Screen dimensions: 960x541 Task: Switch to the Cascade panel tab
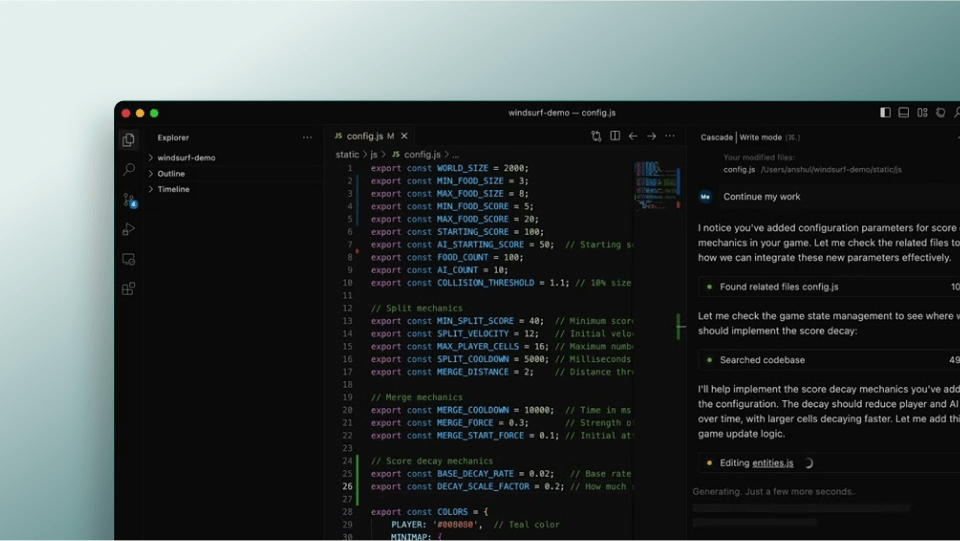pyautogui.click(x=716, y=137)
